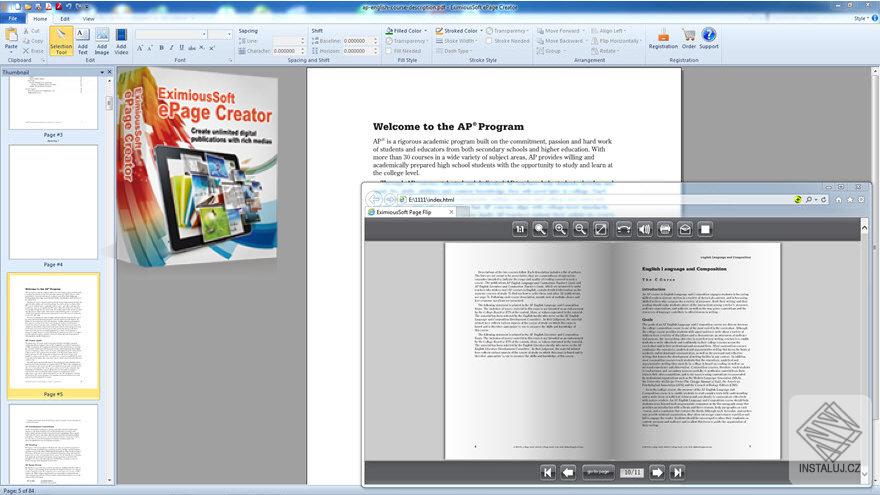
Task: Click the flipbook page number field
Action: [x=631, y=473]
